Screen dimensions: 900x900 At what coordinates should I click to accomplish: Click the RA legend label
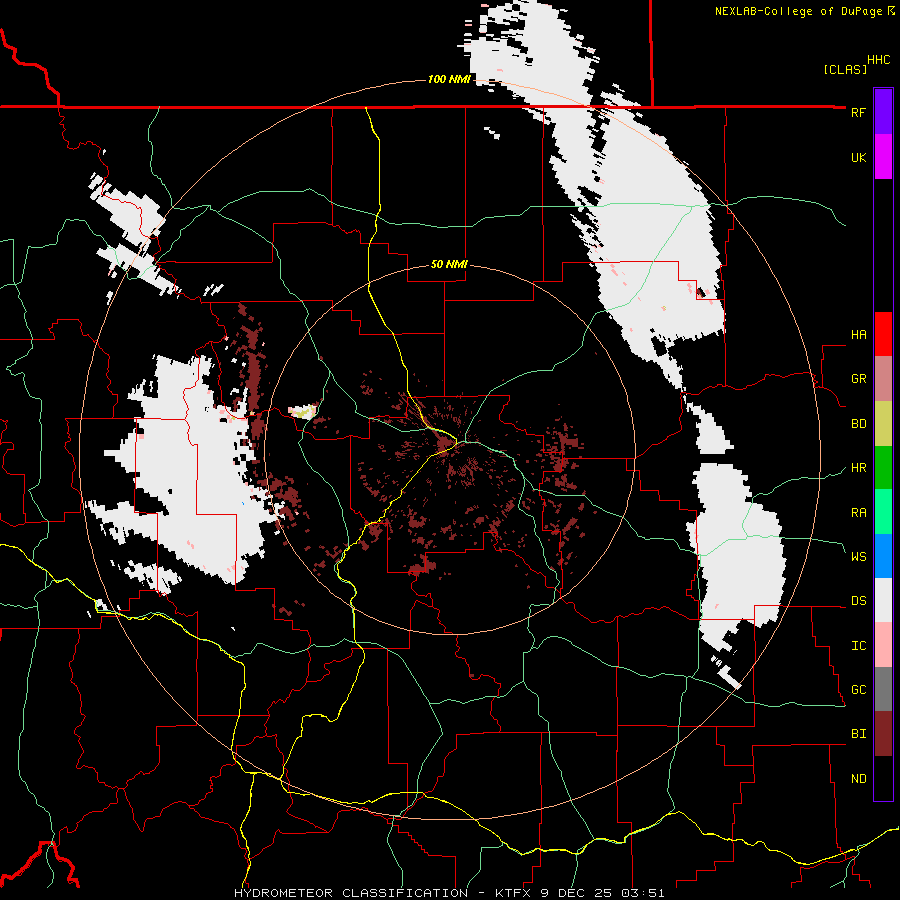click(x=858, y=513)
